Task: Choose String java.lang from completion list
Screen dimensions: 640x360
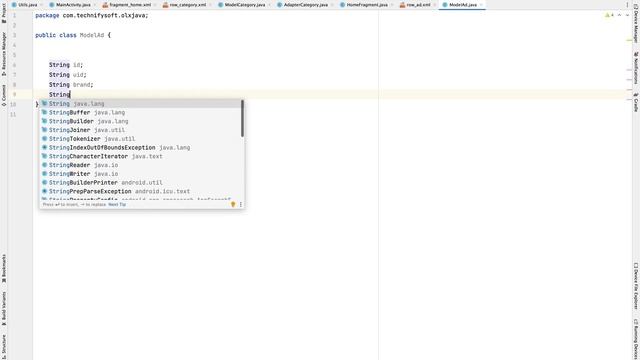Action: coord(141,104)
